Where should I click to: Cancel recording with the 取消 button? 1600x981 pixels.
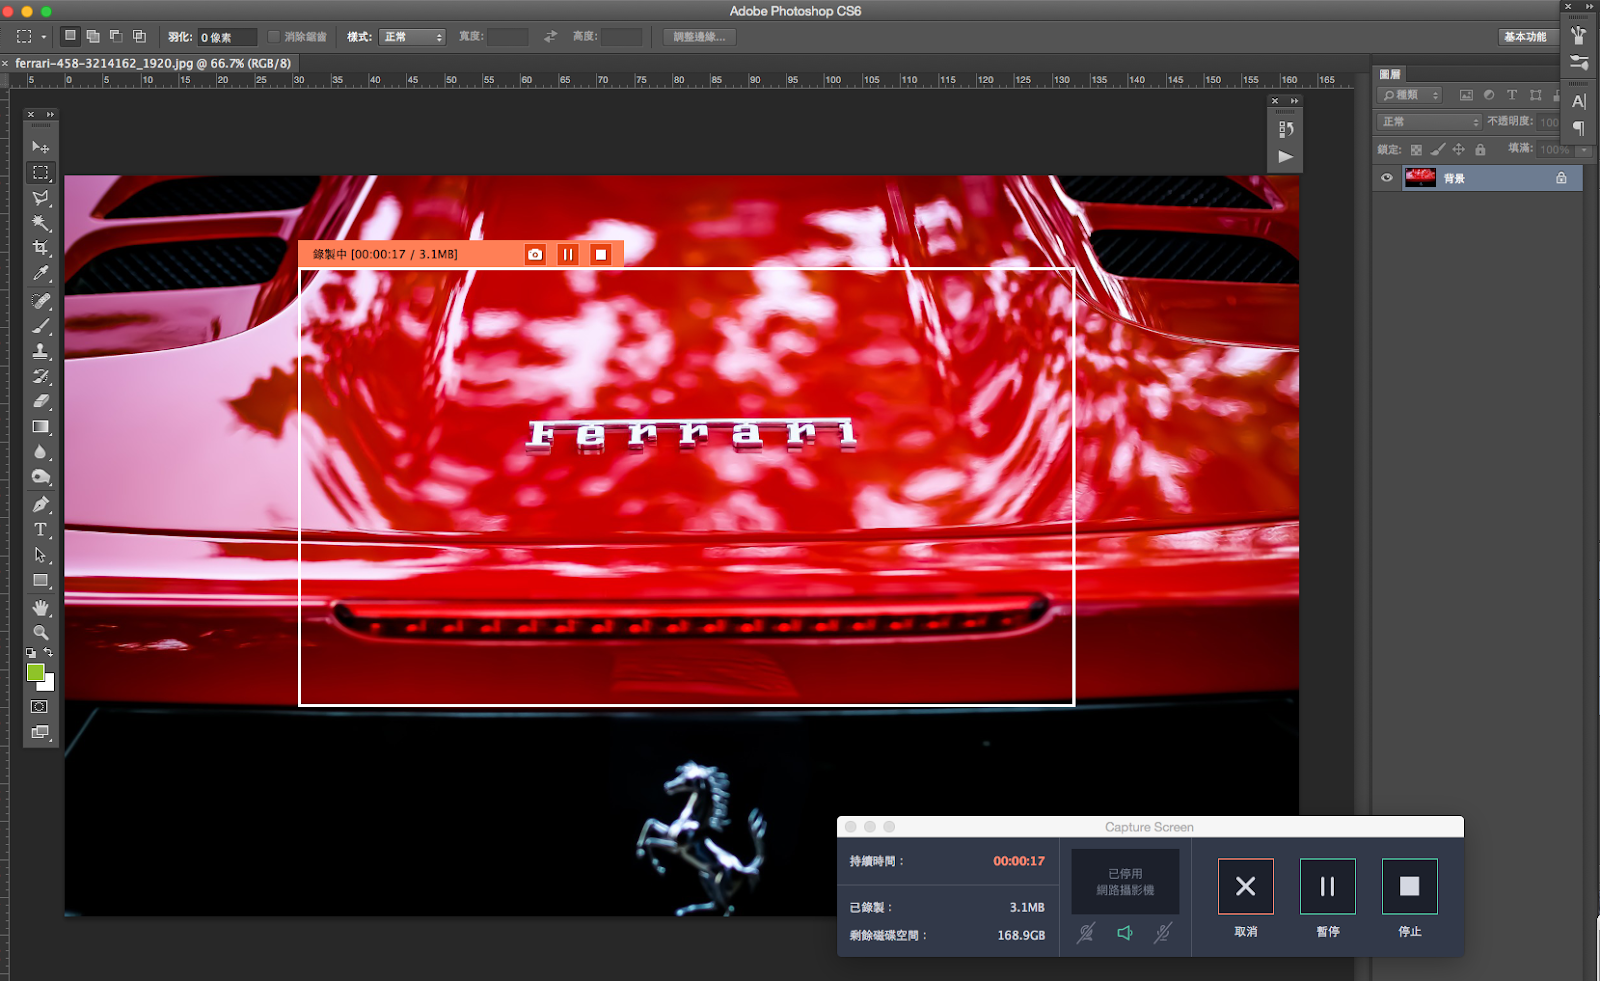[x=1245, y=886]
